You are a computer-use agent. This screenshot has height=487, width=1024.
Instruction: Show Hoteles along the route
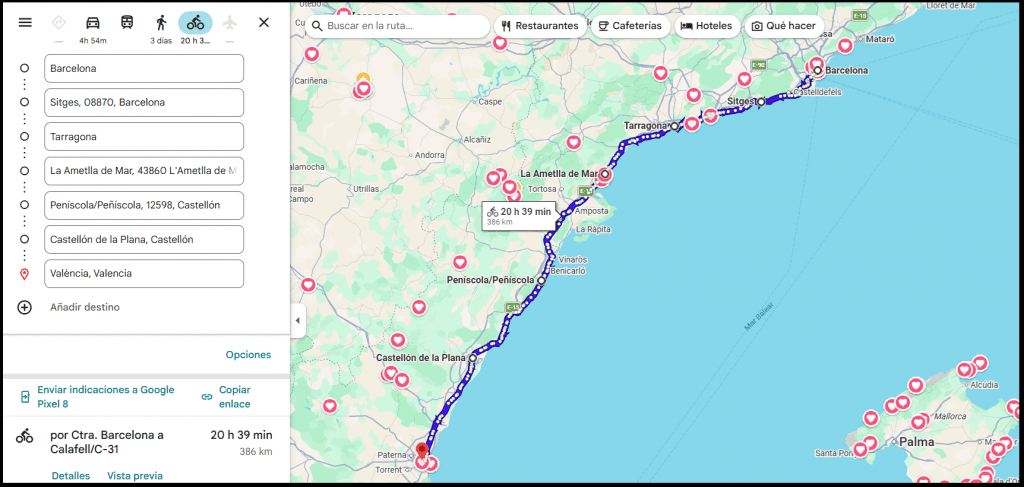click(x=707, y=26)
